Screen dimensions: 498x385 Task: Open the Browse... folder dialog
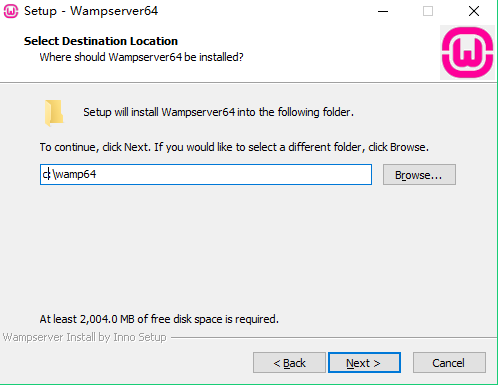pos(419,174)
